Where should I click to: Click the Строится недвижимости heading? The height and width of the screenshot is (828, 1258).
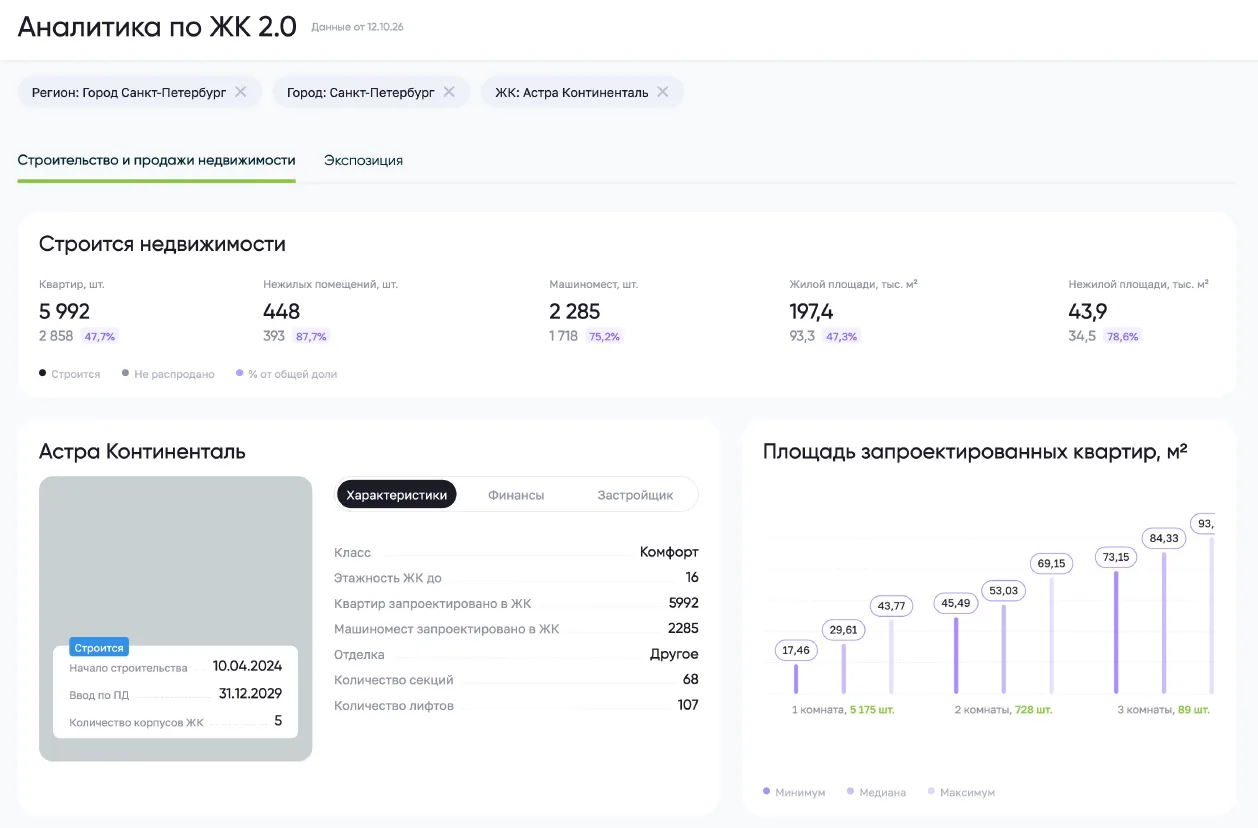pos(162,244)
